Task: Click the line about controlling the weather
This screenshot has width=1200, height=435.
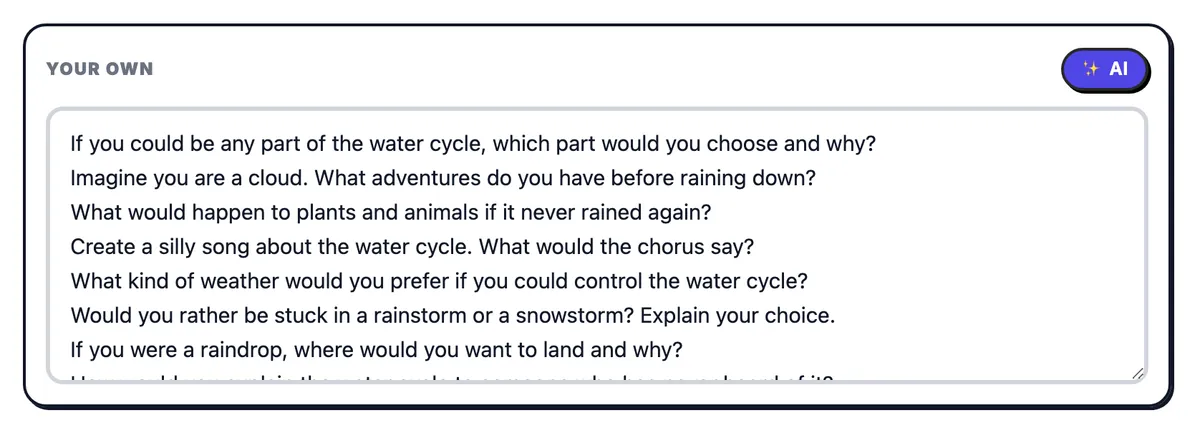Action: (439, 281)
